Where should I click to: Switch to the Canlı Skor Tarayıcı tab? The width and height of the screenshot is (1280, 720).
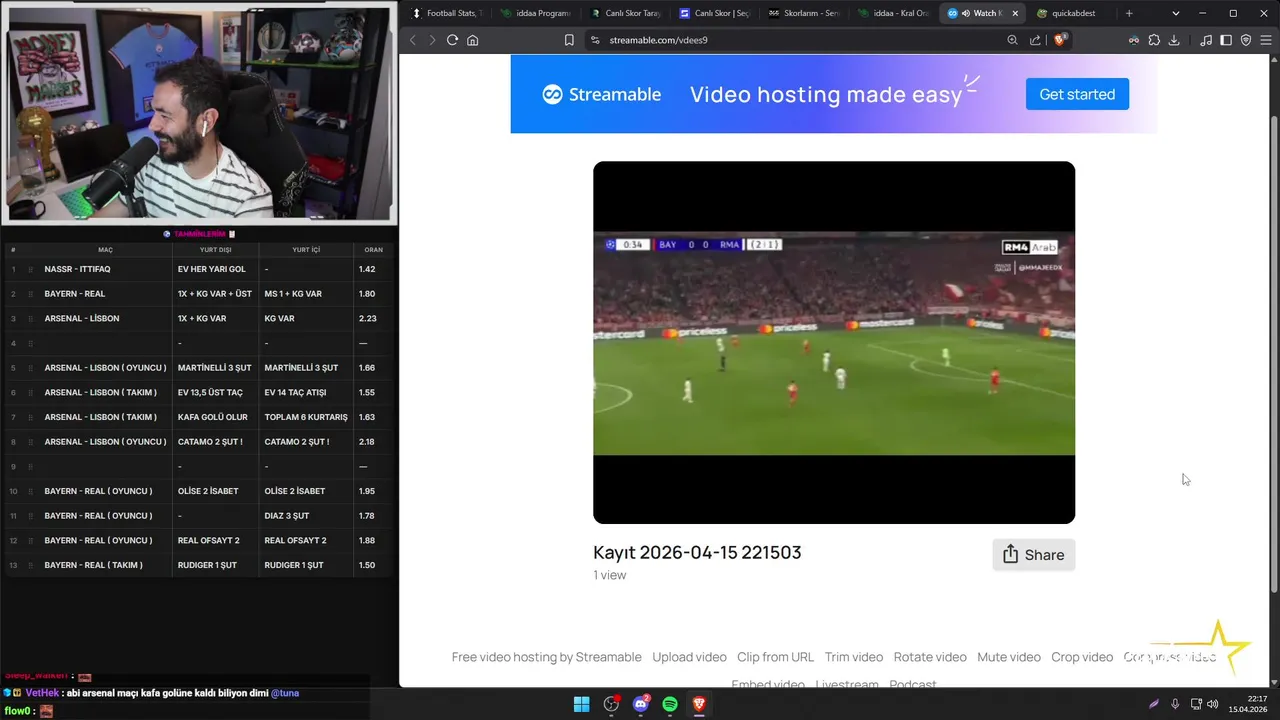pyautogui.click(x=626, y=13)
